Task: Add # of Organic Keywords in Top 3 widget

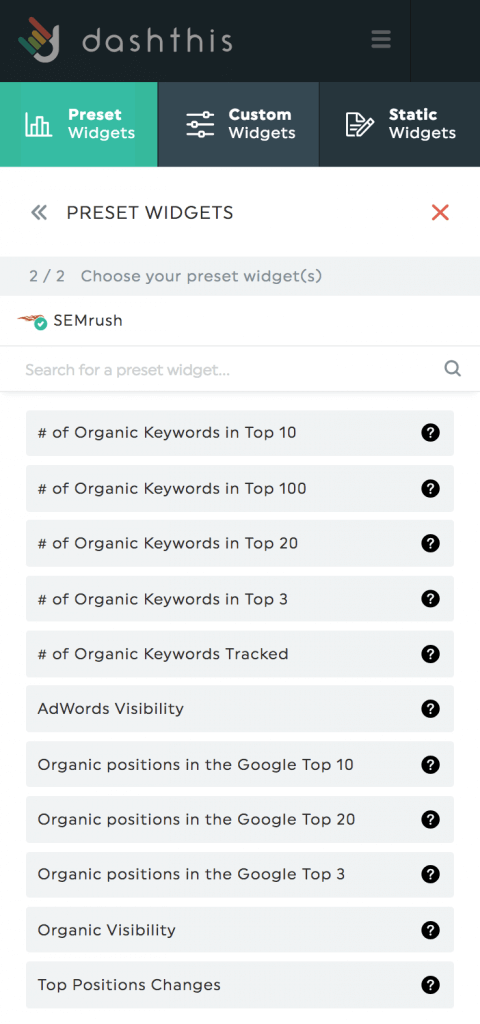Action: click(x=240, y=599)
